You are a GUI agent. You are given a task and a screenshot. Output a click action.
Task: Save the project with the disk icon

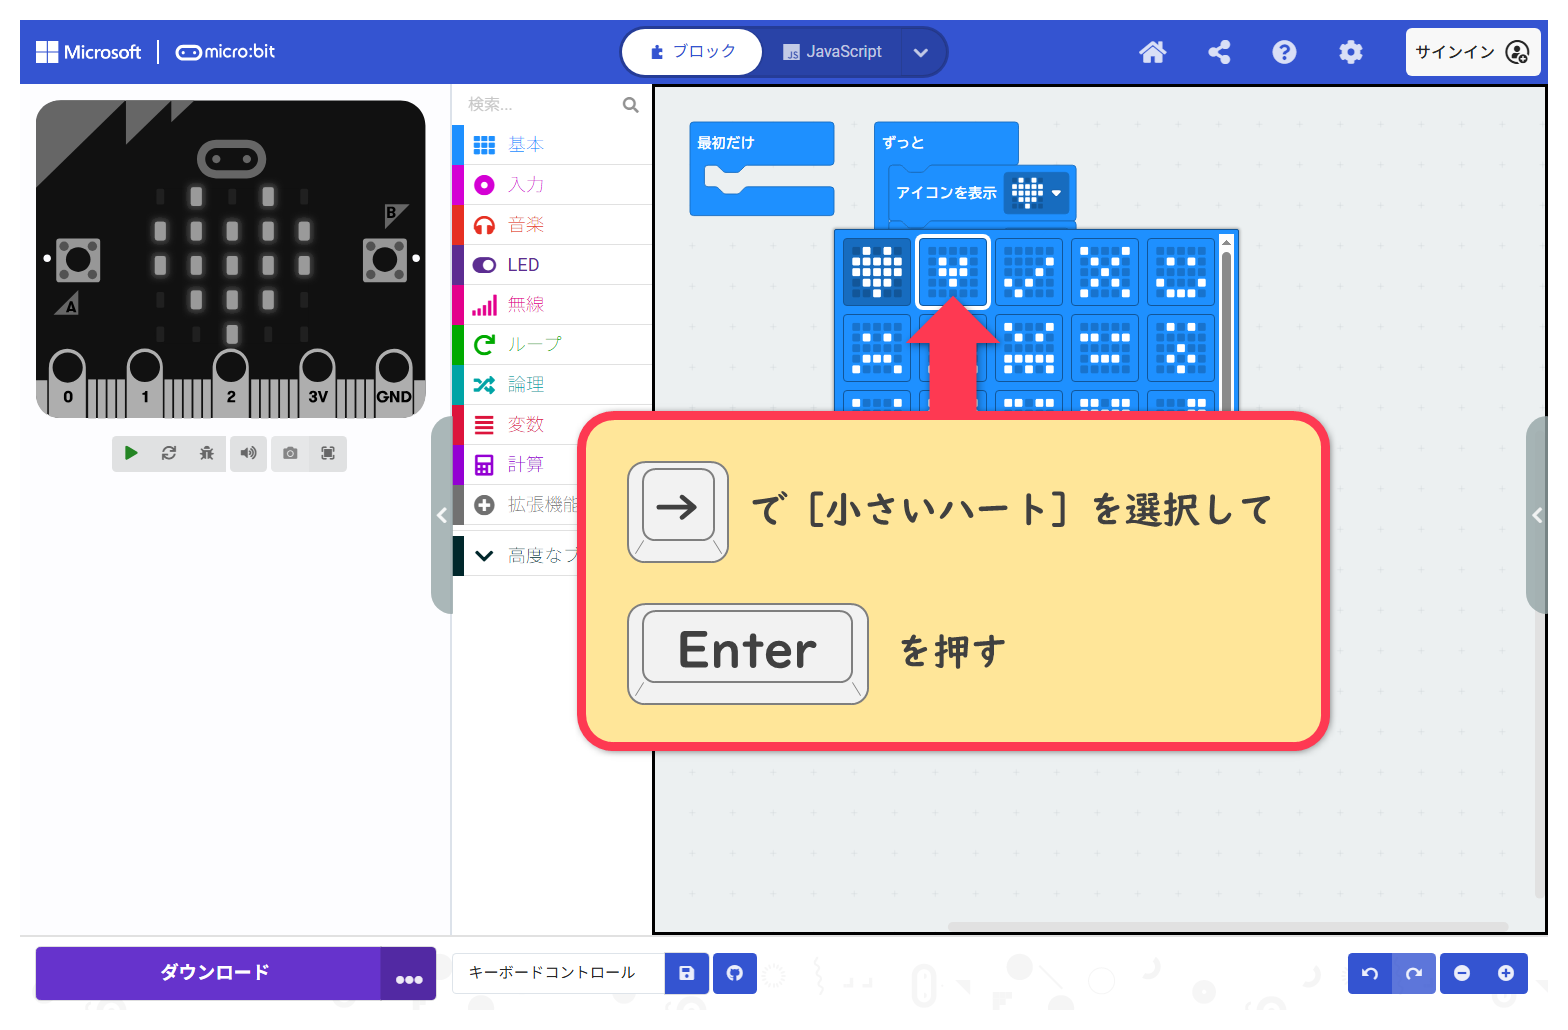pyautogui.click(x=687, y=973)
